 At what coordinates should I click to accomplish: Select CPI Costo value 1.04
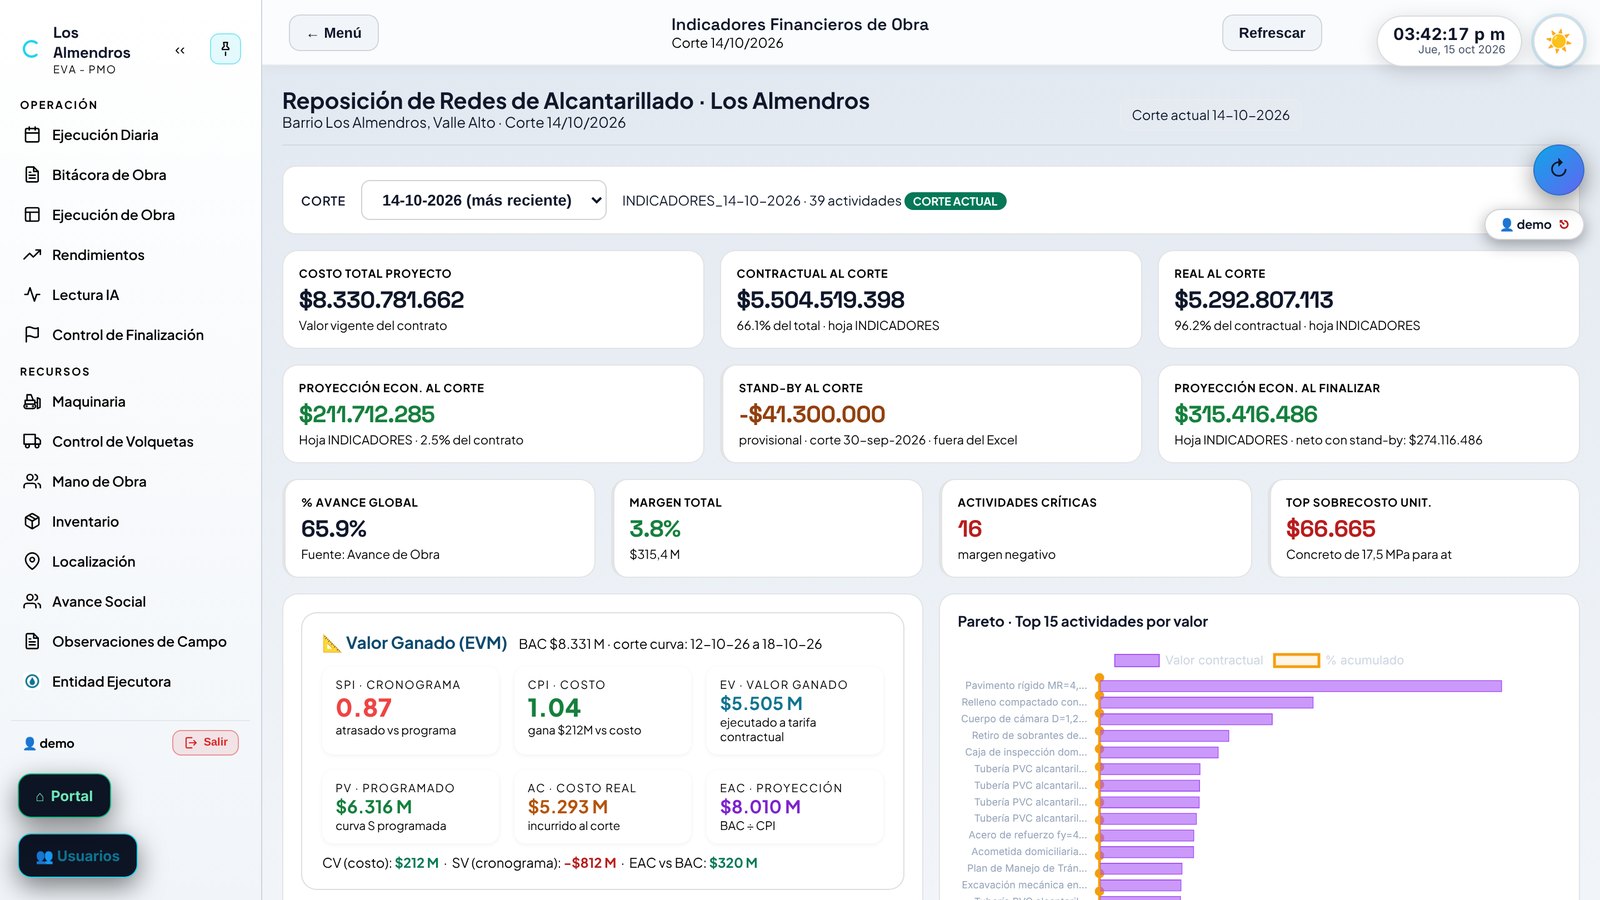coord(554,708)
